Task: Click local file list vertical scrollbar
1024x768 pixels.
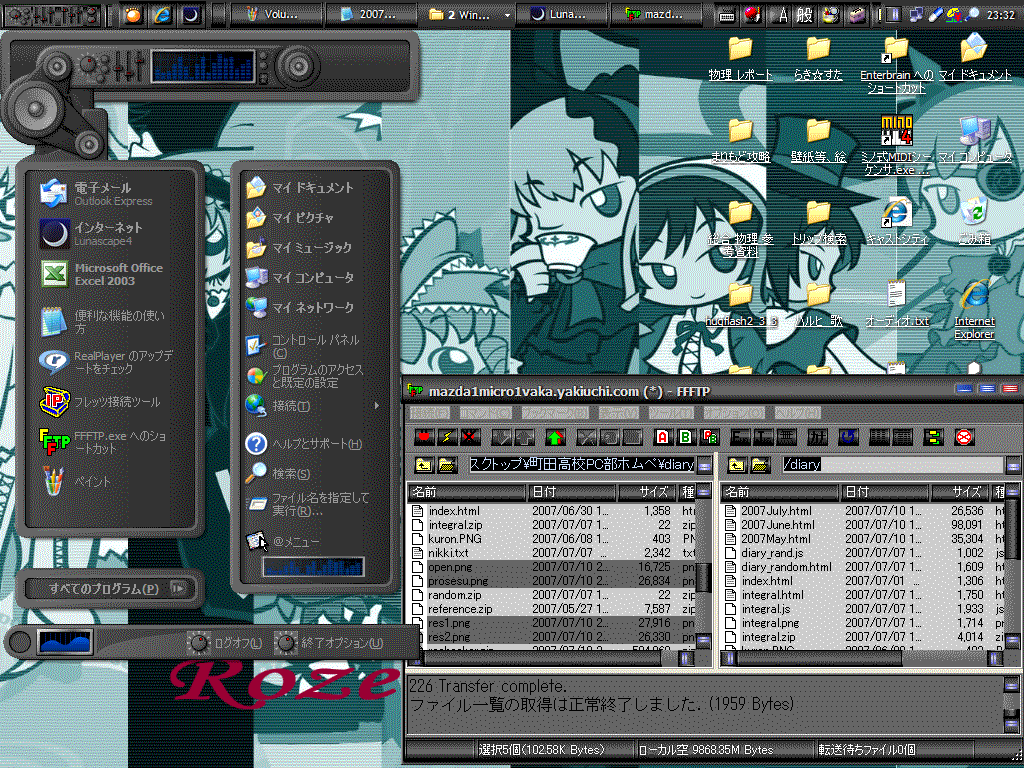Action: (x=704, y=567)
